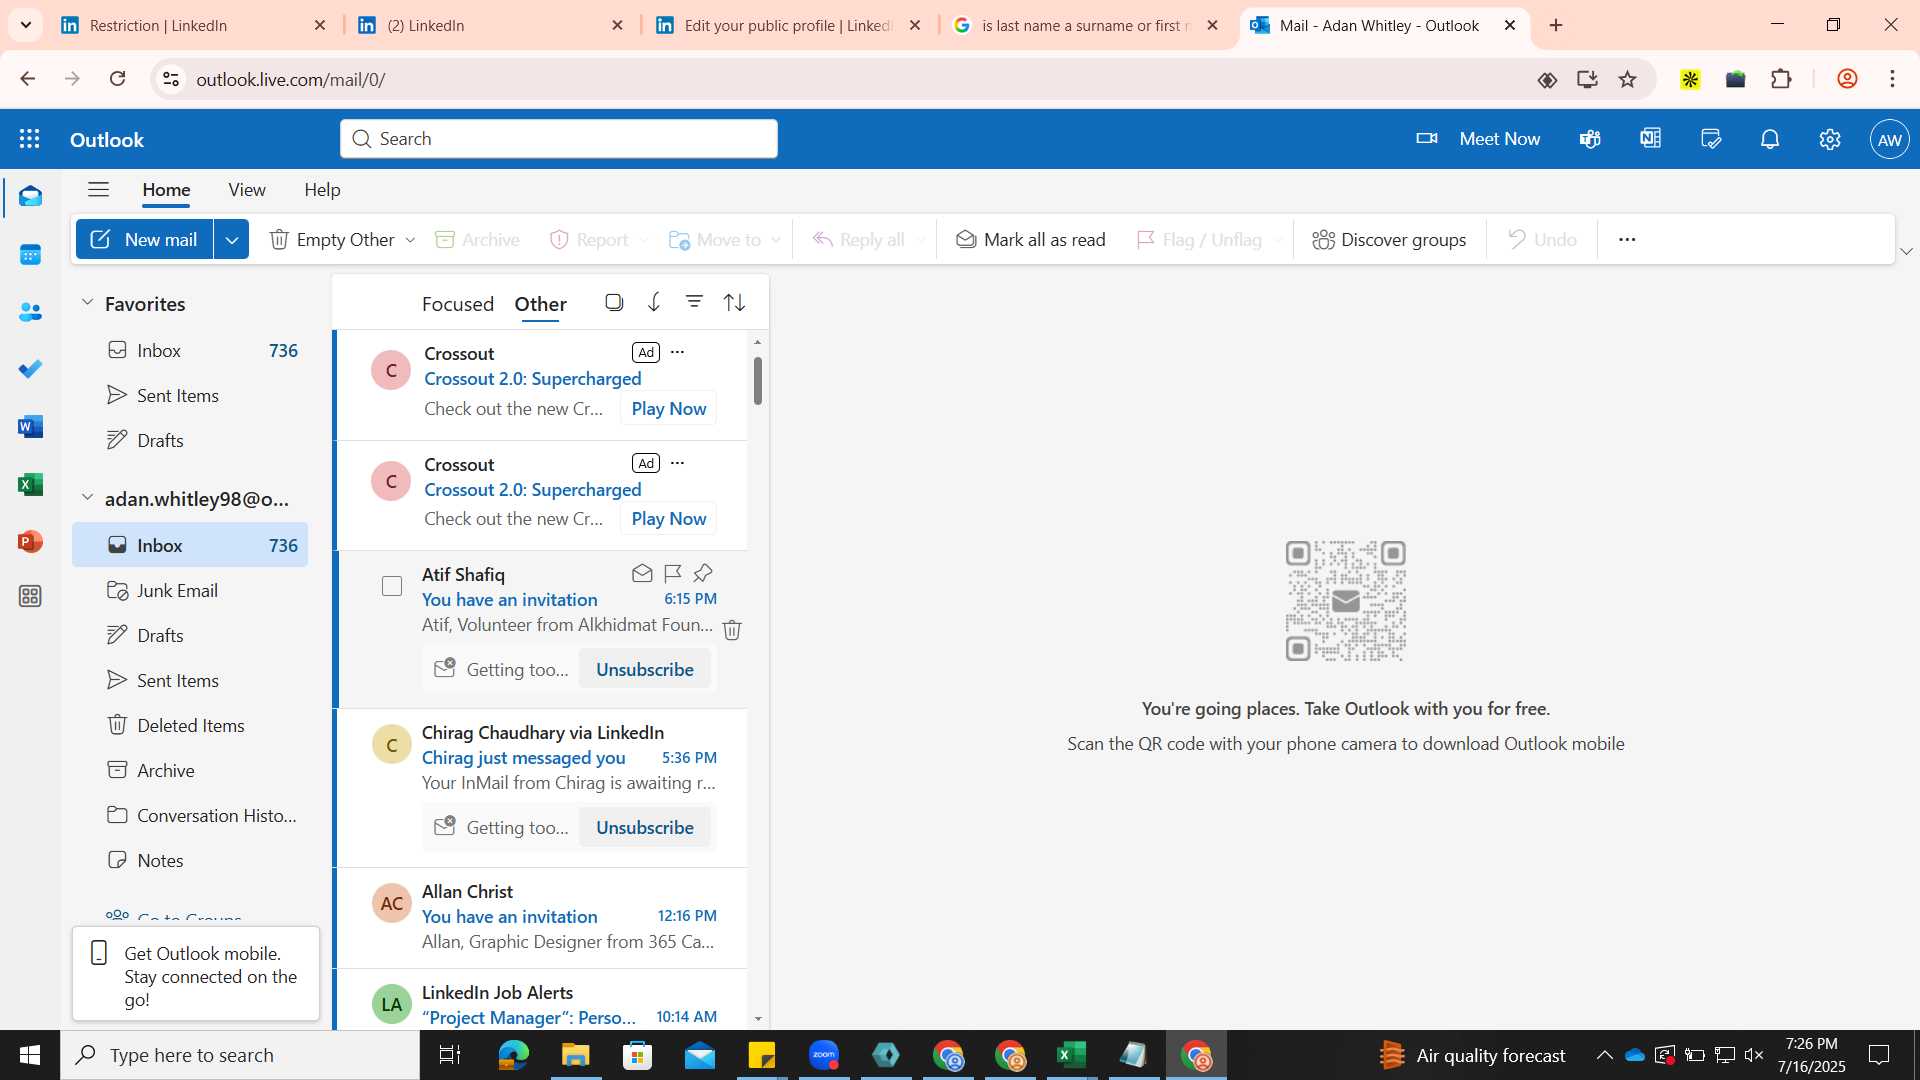1920x1080 pixels.
Task: Expand the ribbon with the chevron at right edge
Action: [1906, 251]
